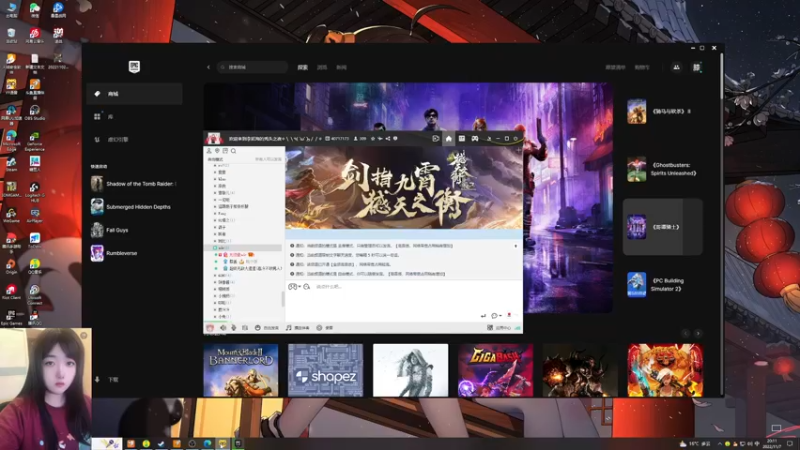Click the play-screen icon left of home icon

pyautogui.click(x=436, y=138)
